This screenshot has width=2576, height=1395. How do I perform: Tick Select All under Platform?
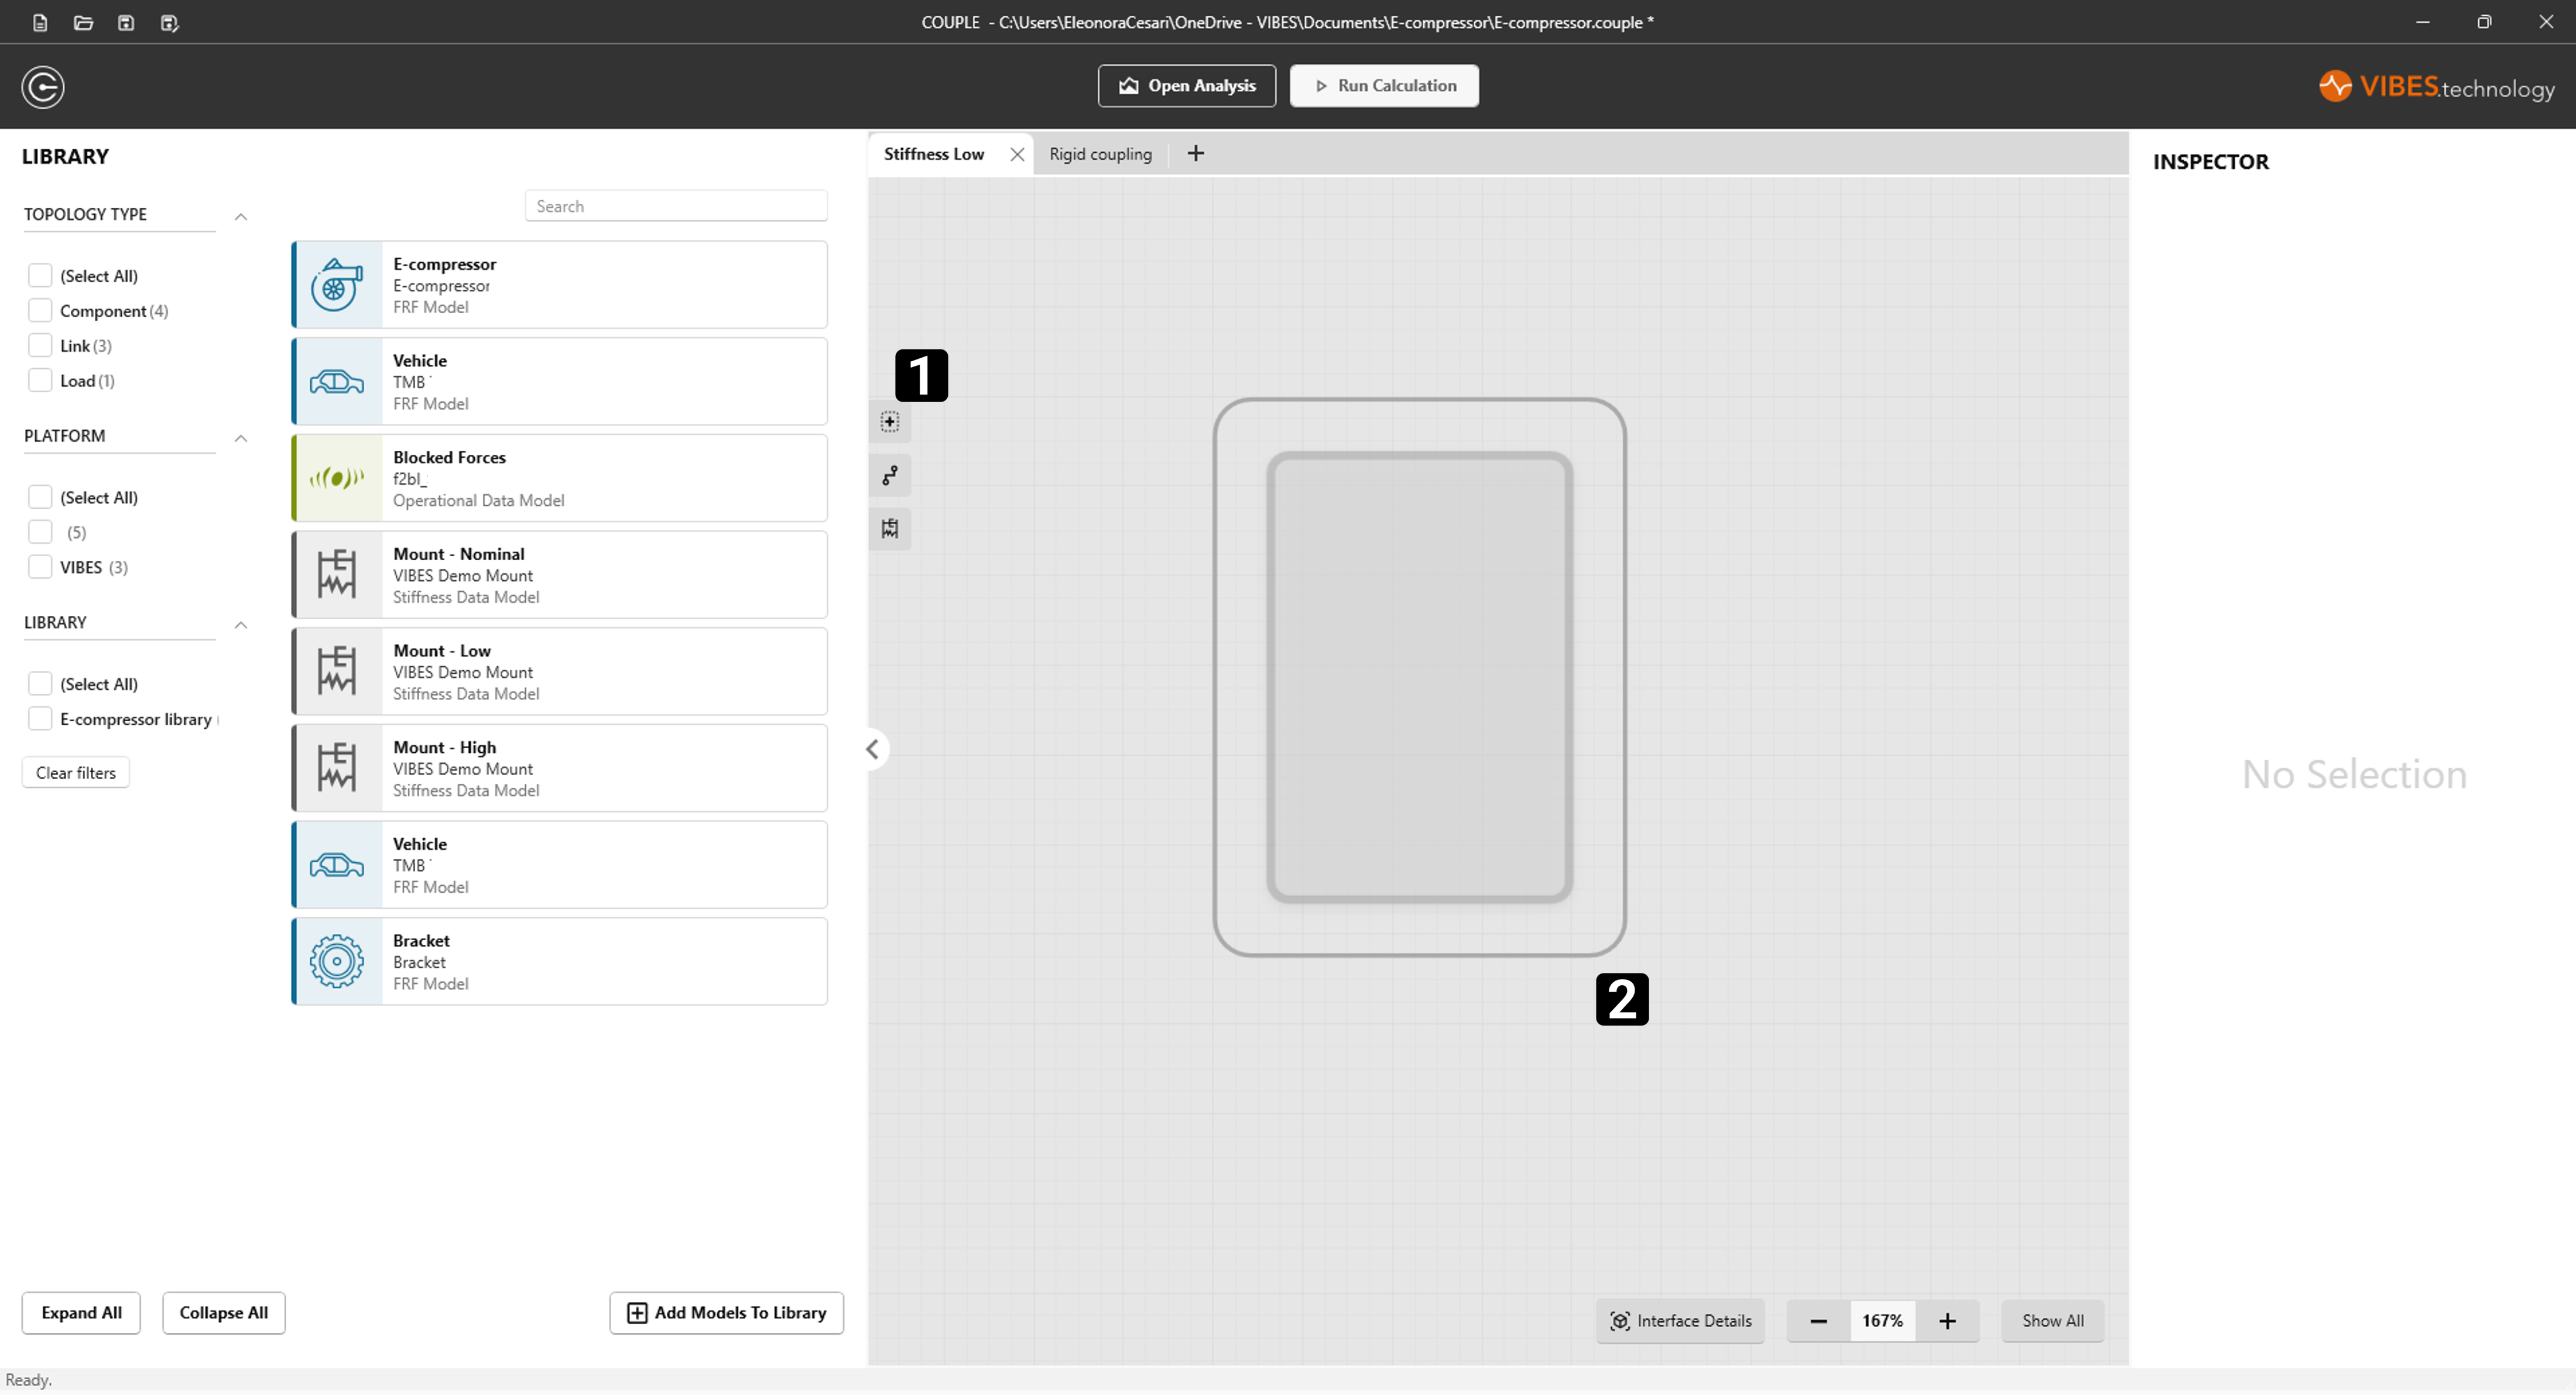(40, 497)
